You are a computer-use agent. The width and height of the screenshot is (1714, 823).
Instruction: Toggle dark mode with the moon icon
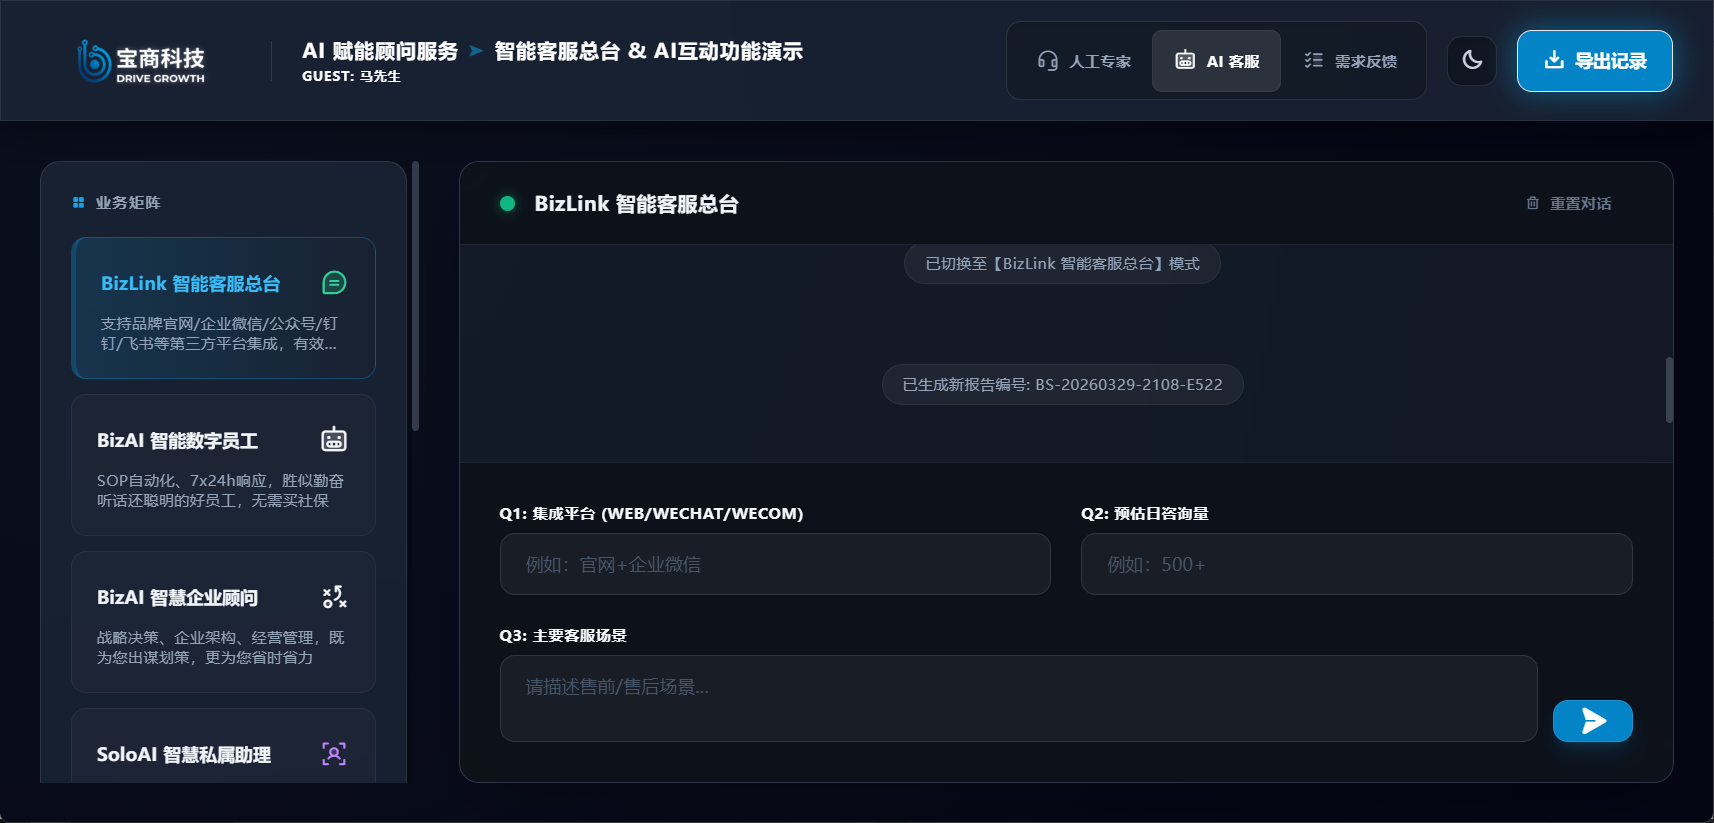coord(1471,60)
